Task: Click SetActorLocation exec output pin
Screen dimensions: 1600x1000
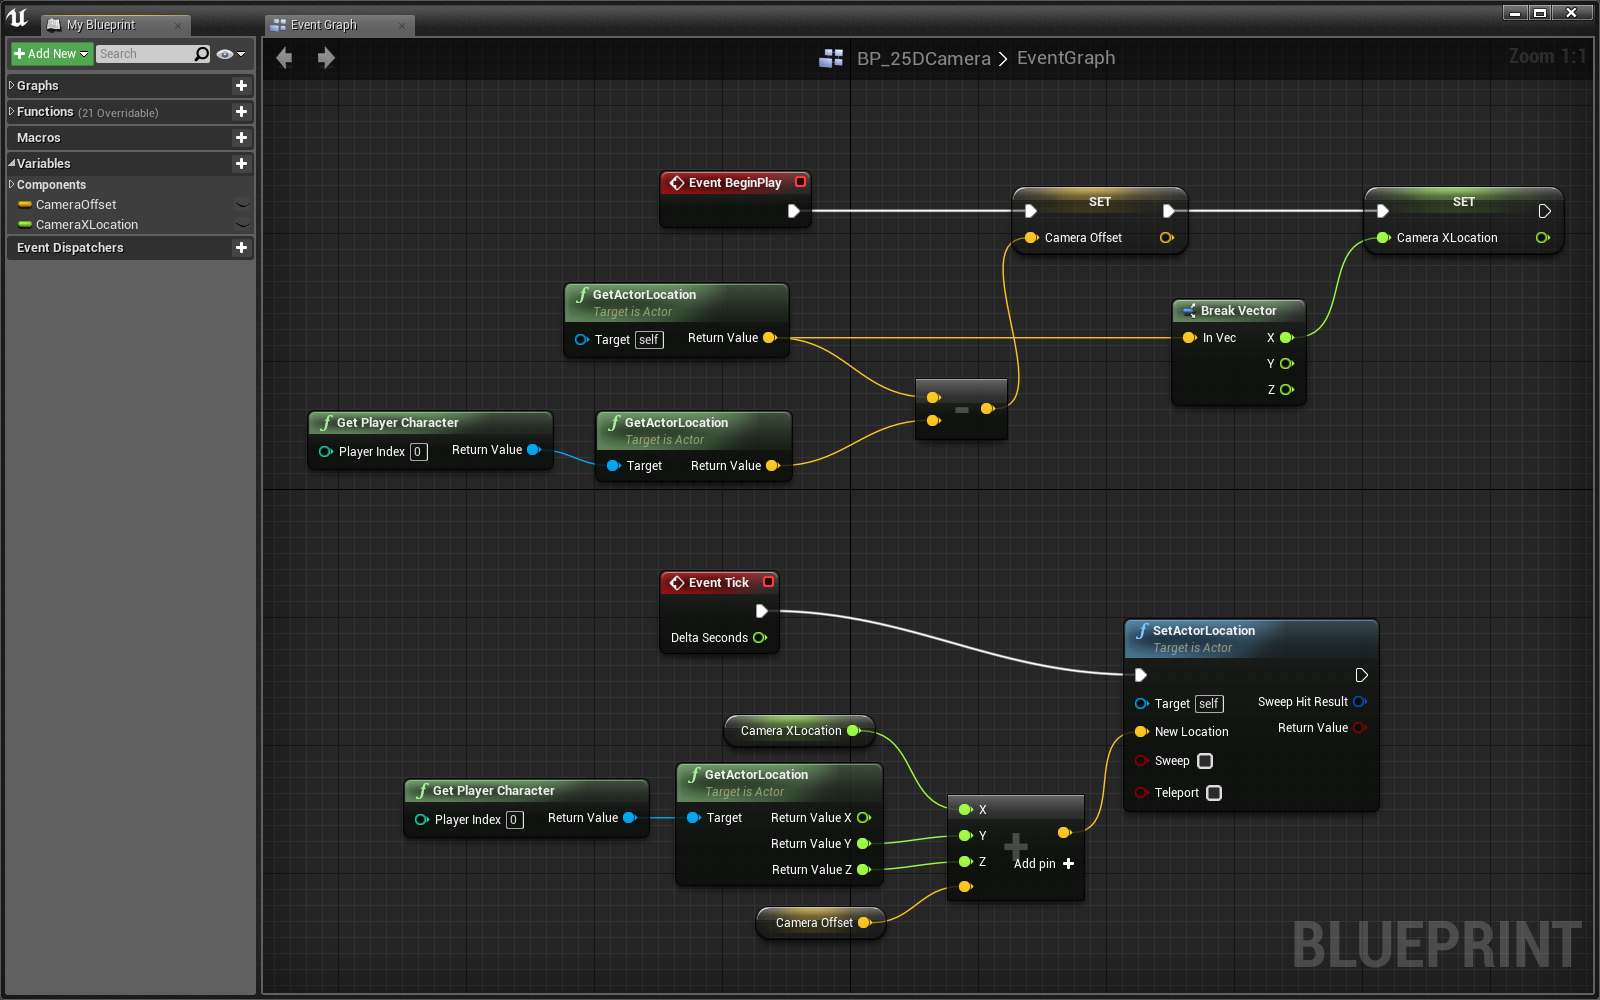Action: point(1361,675)
